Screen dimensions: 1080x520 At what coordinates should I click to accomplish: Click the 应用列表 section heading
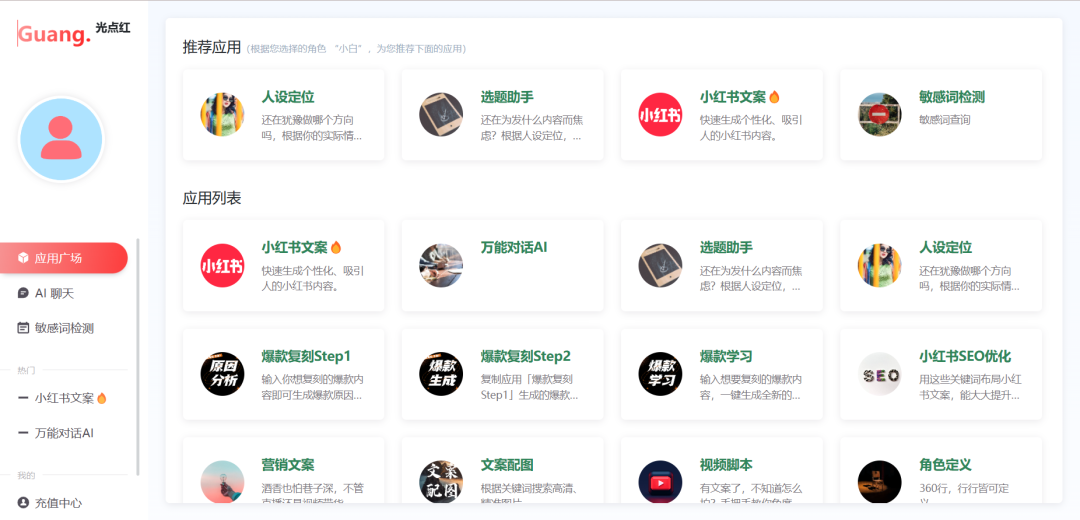coord(211,199)
